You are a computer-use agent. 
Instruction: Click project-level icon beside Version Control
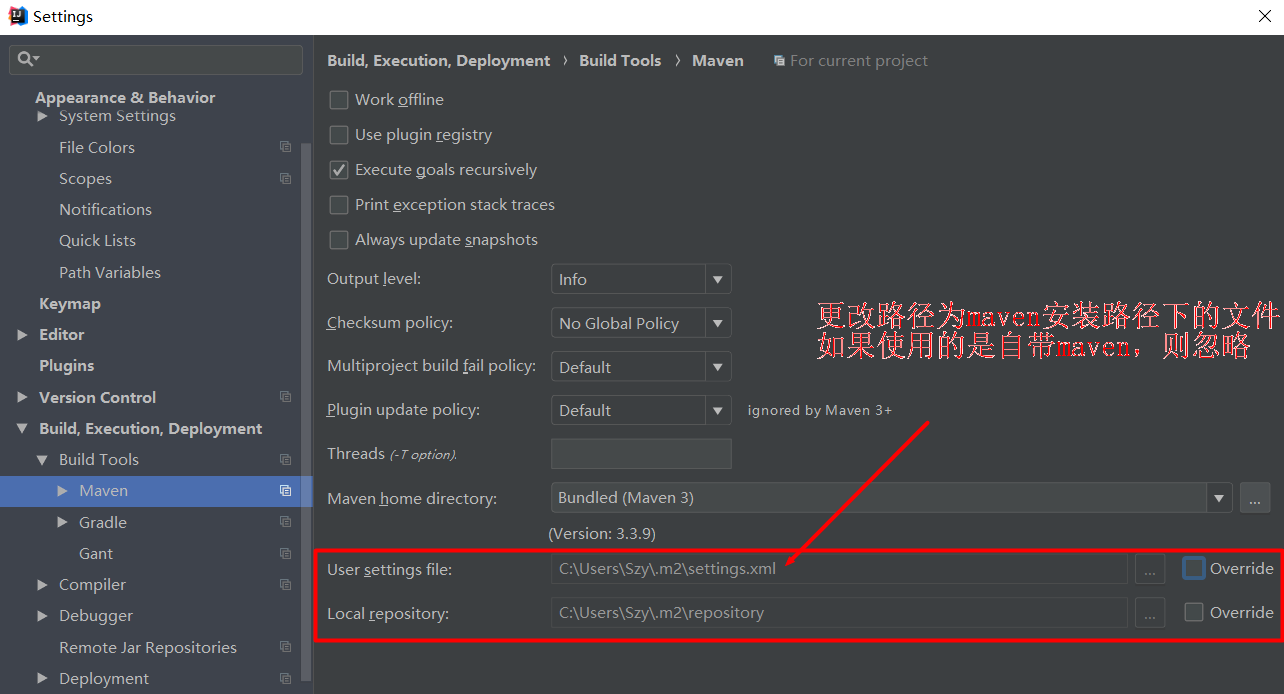286,397
